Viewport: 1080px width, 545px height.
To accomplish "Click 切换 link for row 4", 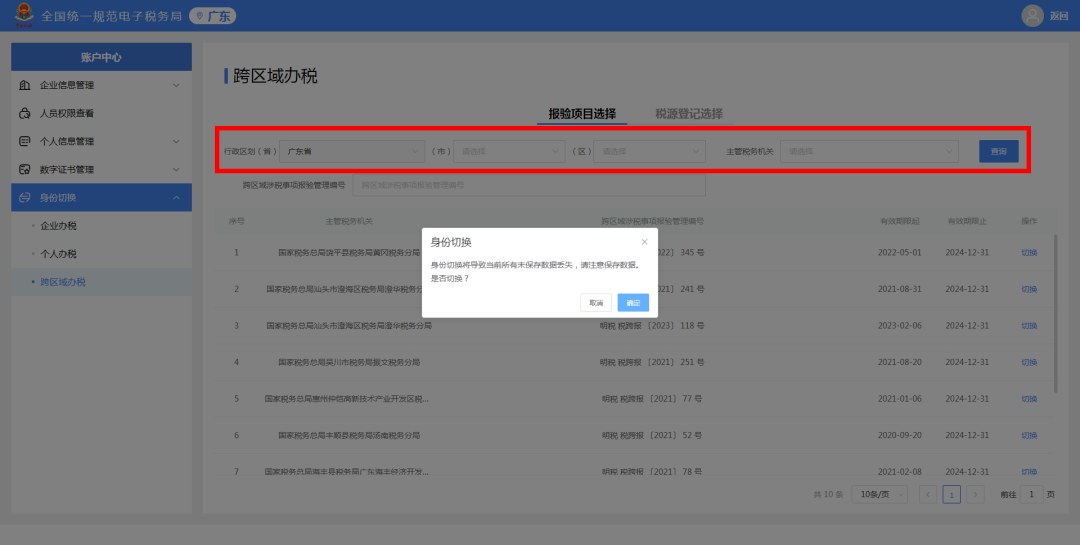I will 1029,362.
